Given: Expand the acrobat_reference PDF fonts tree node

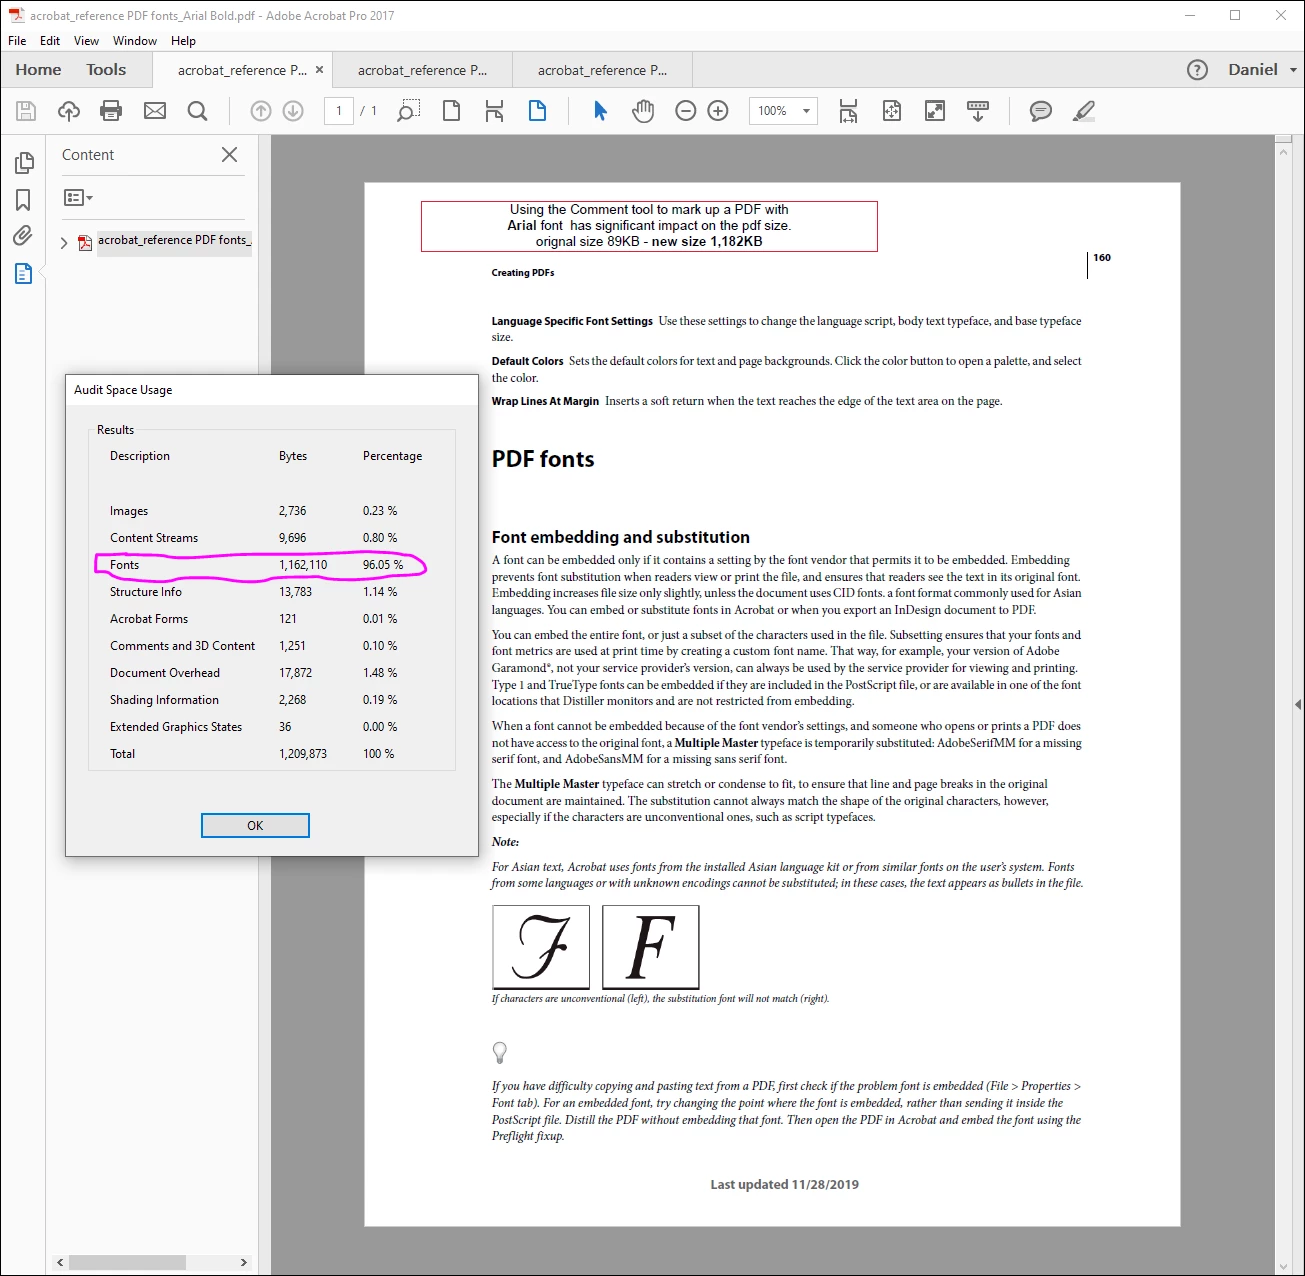Looking at the screenshot, I should click(x=64, y=242).
